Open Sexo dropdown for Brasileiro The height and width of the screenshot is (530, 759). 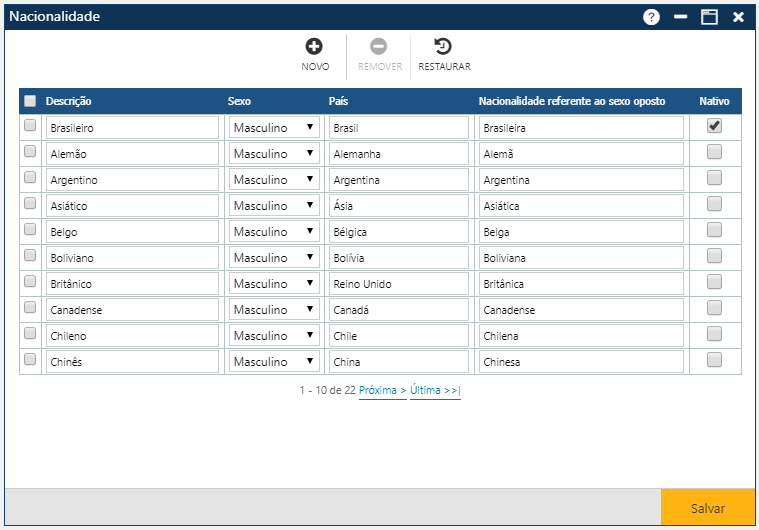(274, 128)
